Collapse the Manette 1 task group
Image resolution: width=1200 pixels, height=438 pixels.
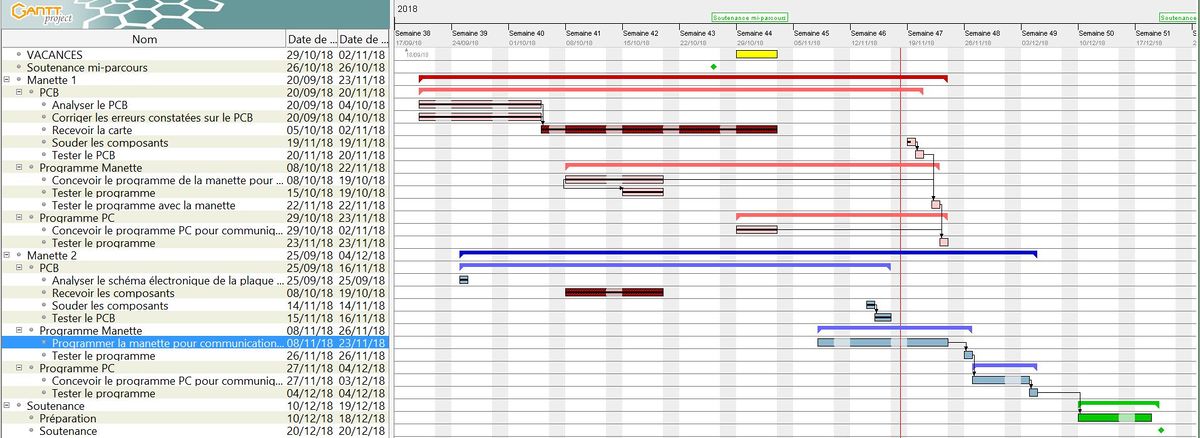click(7, 79)
